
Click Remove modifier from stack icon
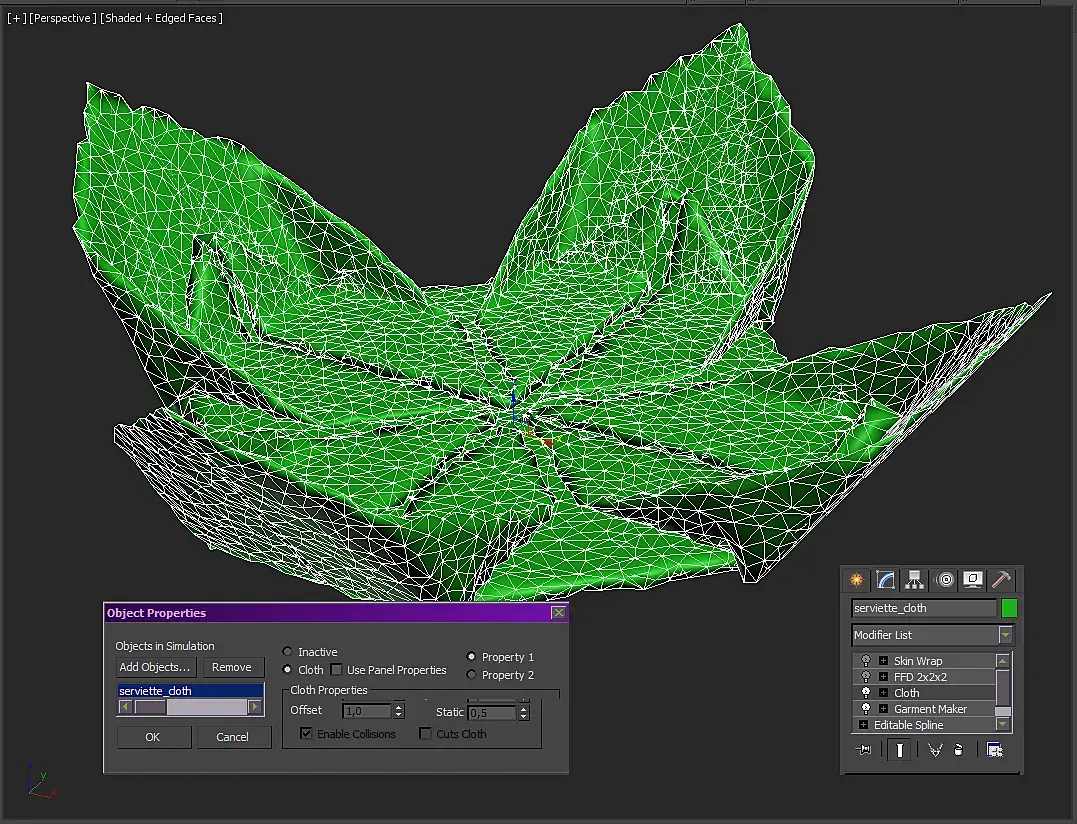[958, 750]
